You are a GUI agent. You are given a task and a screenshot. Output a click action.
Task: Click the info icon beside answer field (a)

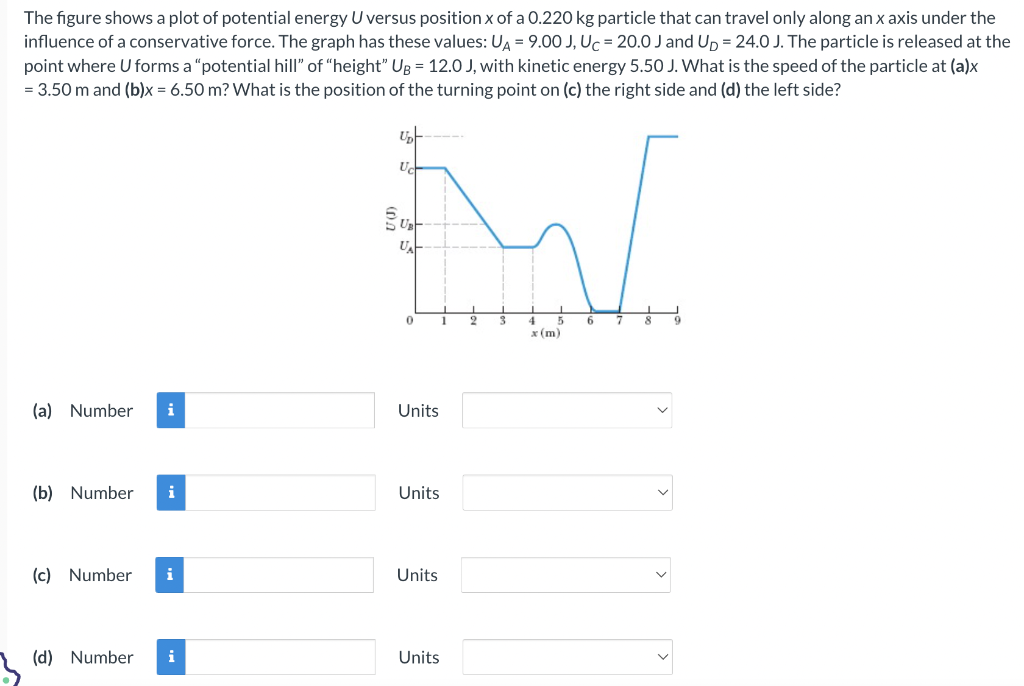(170, 410)
